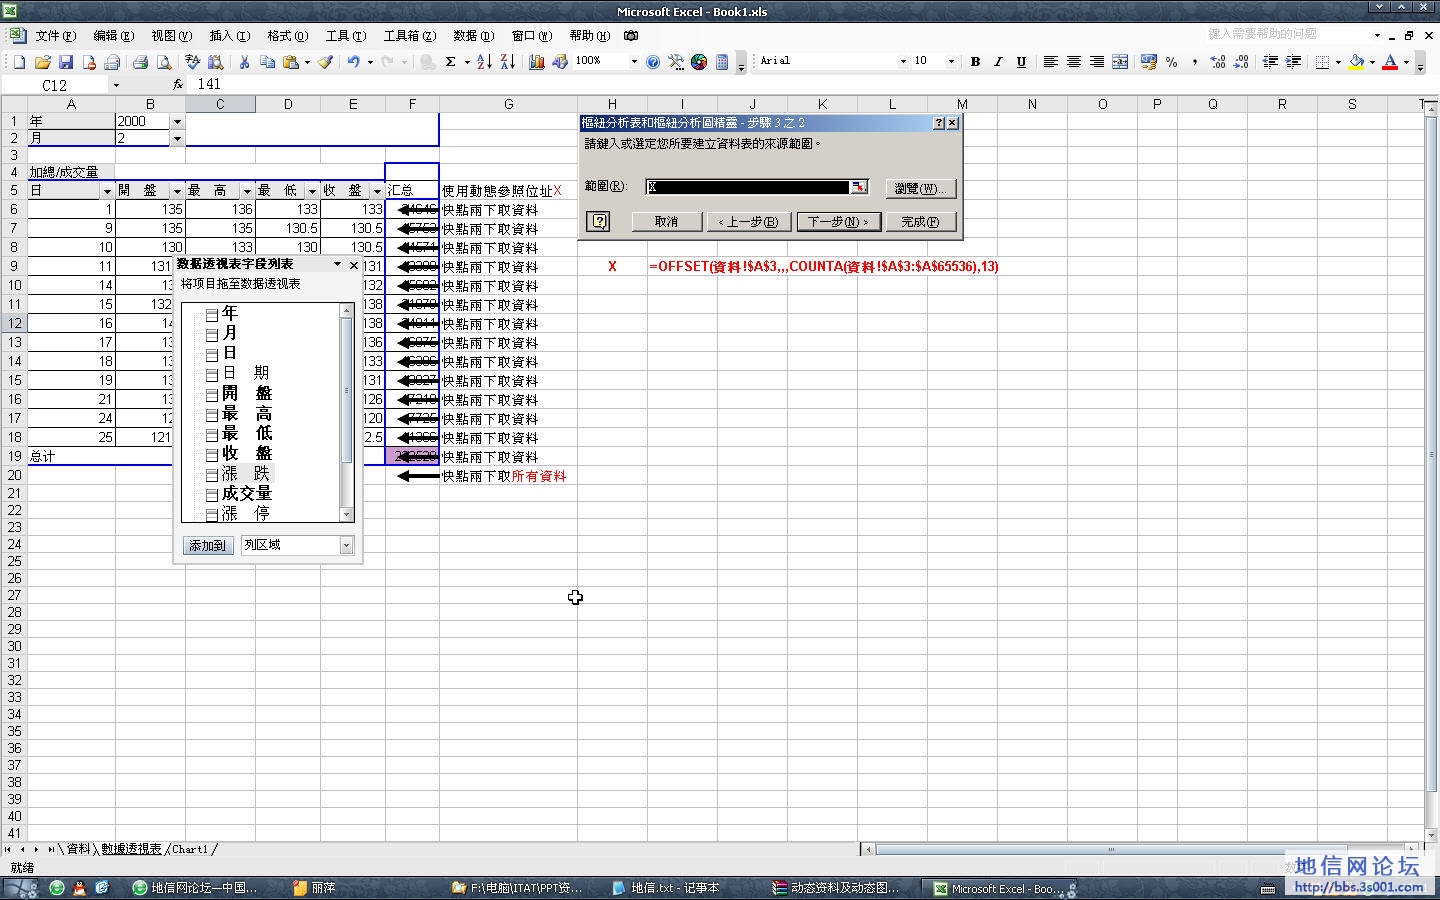Viewport: 1440px width, 900px height.
Task: Open the 開盤 column header dropdown
Action: 177,191
